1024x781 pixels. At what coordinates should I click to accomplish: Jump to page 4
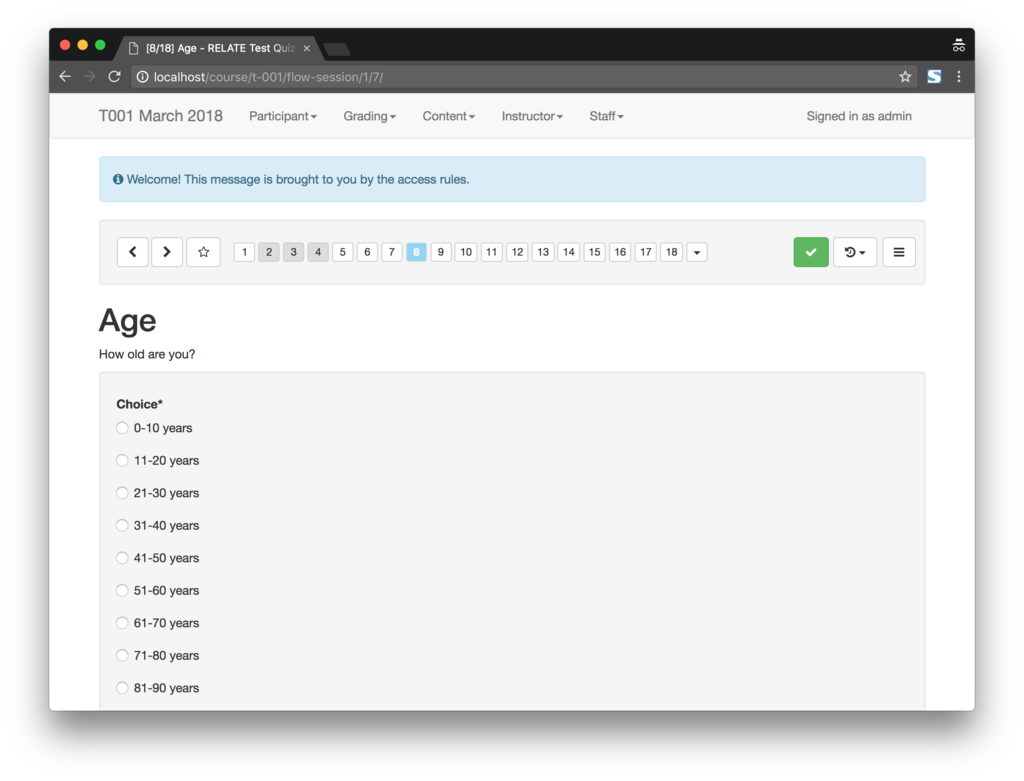pyautogui.click(x=318, y=252)
